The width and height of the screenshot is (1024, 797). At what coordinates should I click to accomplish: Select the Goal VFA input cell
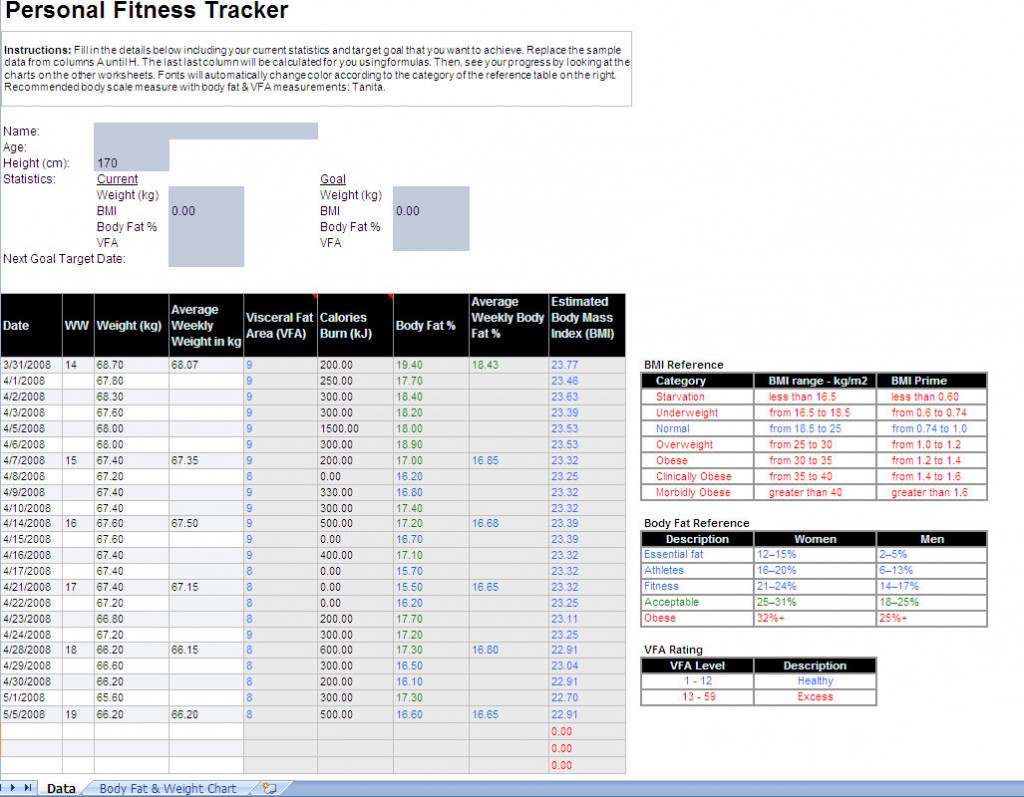pos(431,242)
